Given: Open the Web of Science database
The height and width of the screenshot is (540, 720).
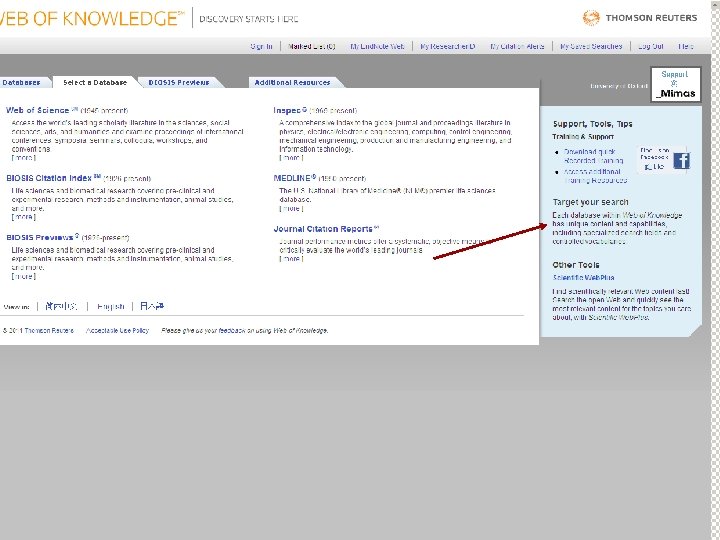Looking at the screenshot, I should [37, 110].
